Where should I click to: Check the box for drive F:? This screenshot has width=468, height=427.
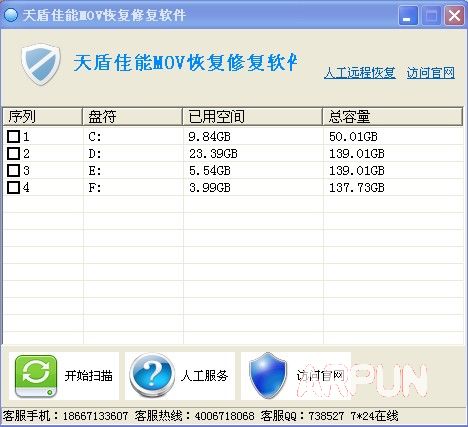[x=14, y=187]
